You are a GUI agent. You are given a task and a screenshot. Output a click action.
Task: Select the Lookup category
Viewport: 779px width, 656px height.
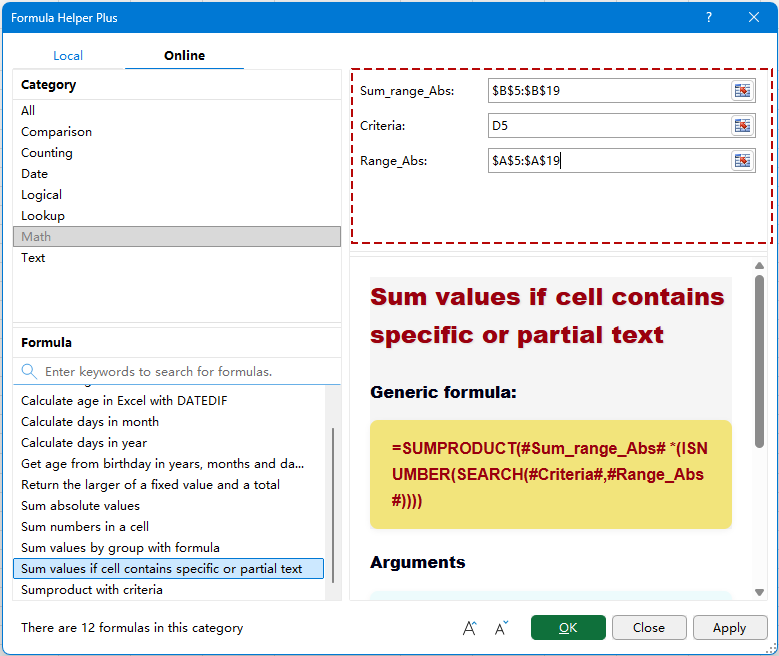pyautogui.click(x=177, y=216)
